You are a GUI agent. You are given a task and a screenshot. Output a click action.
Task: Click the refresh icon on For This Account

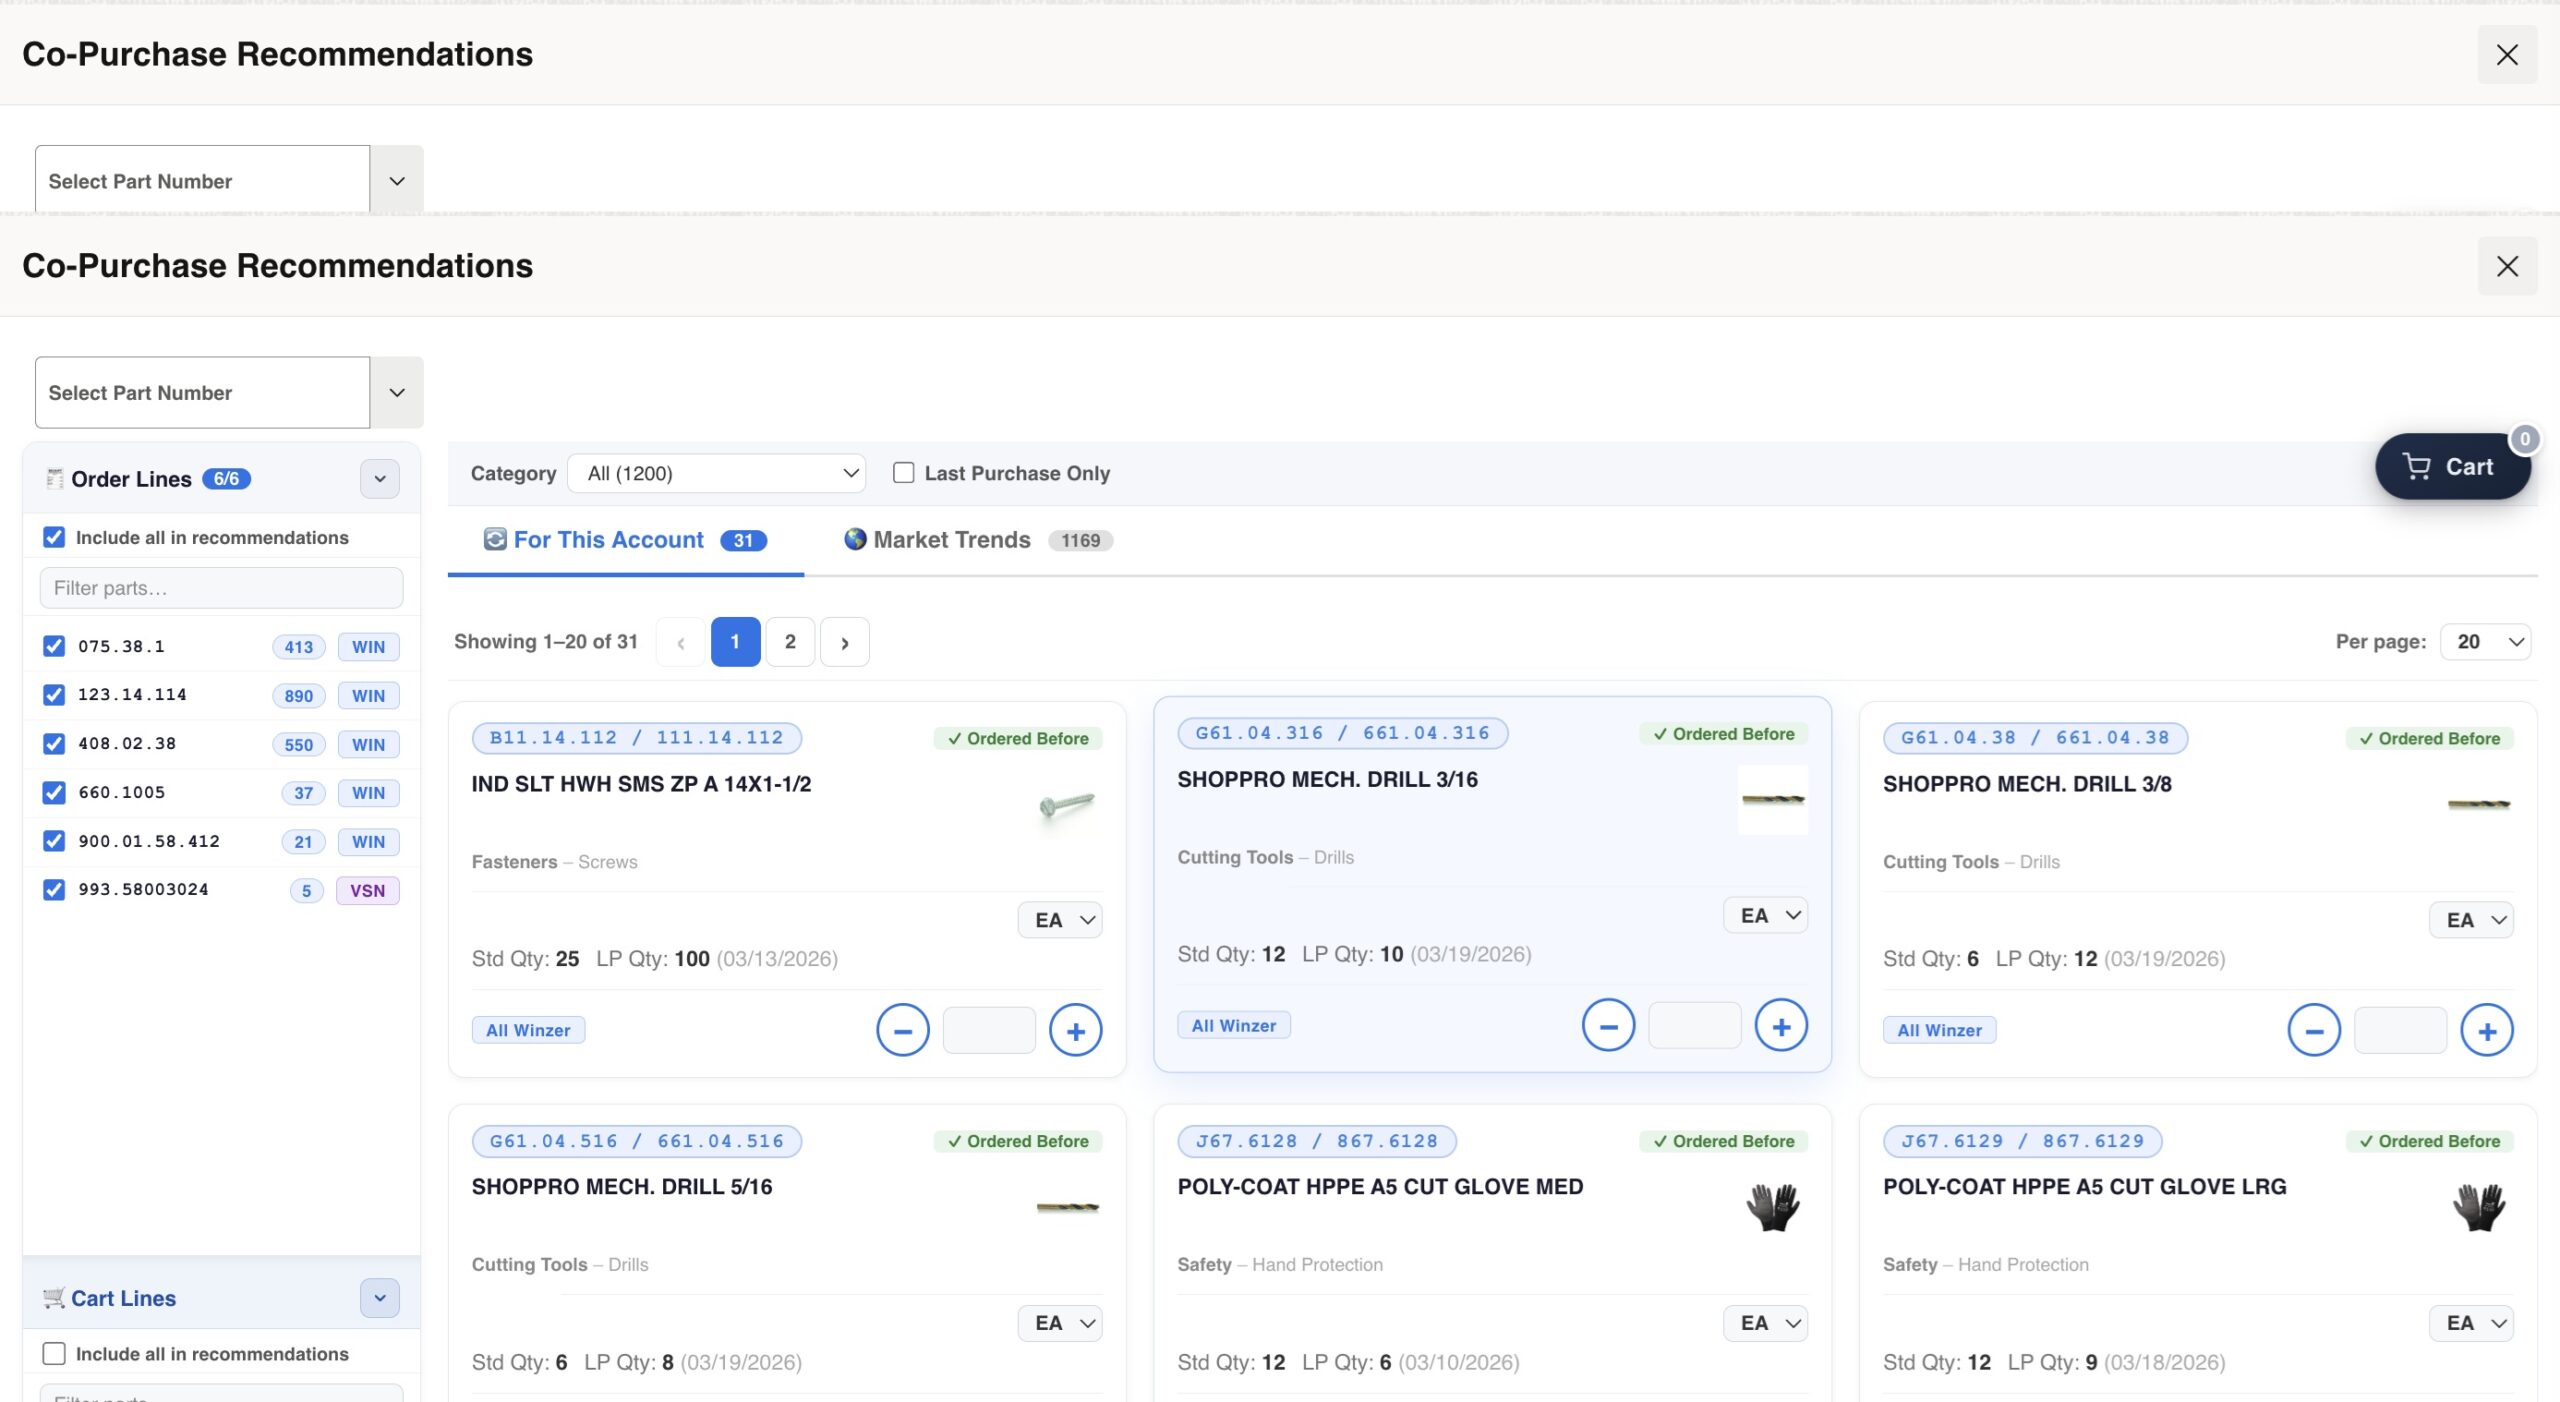coord(495,540)
